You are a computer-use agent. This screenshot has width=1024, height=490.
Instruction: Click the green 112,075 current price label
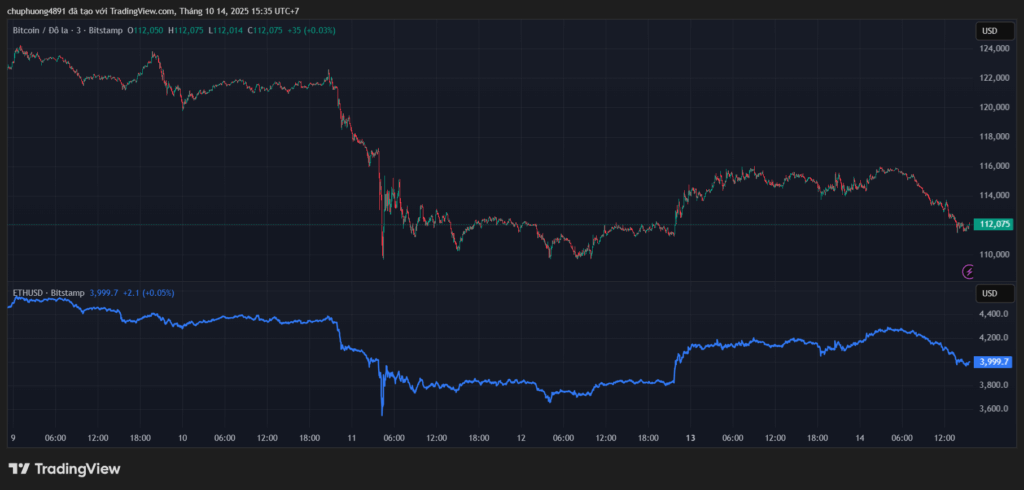[x=996, y=224]
